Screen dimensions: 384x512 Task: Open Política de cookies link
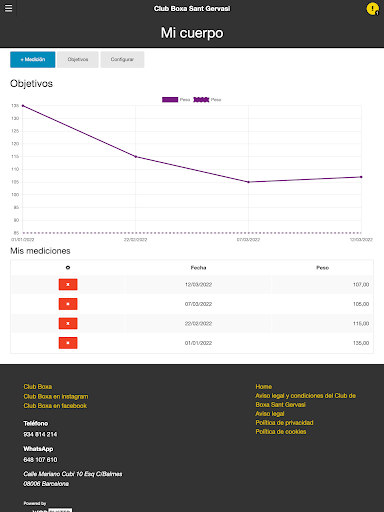pyautogui.click(x=281, y=432)
